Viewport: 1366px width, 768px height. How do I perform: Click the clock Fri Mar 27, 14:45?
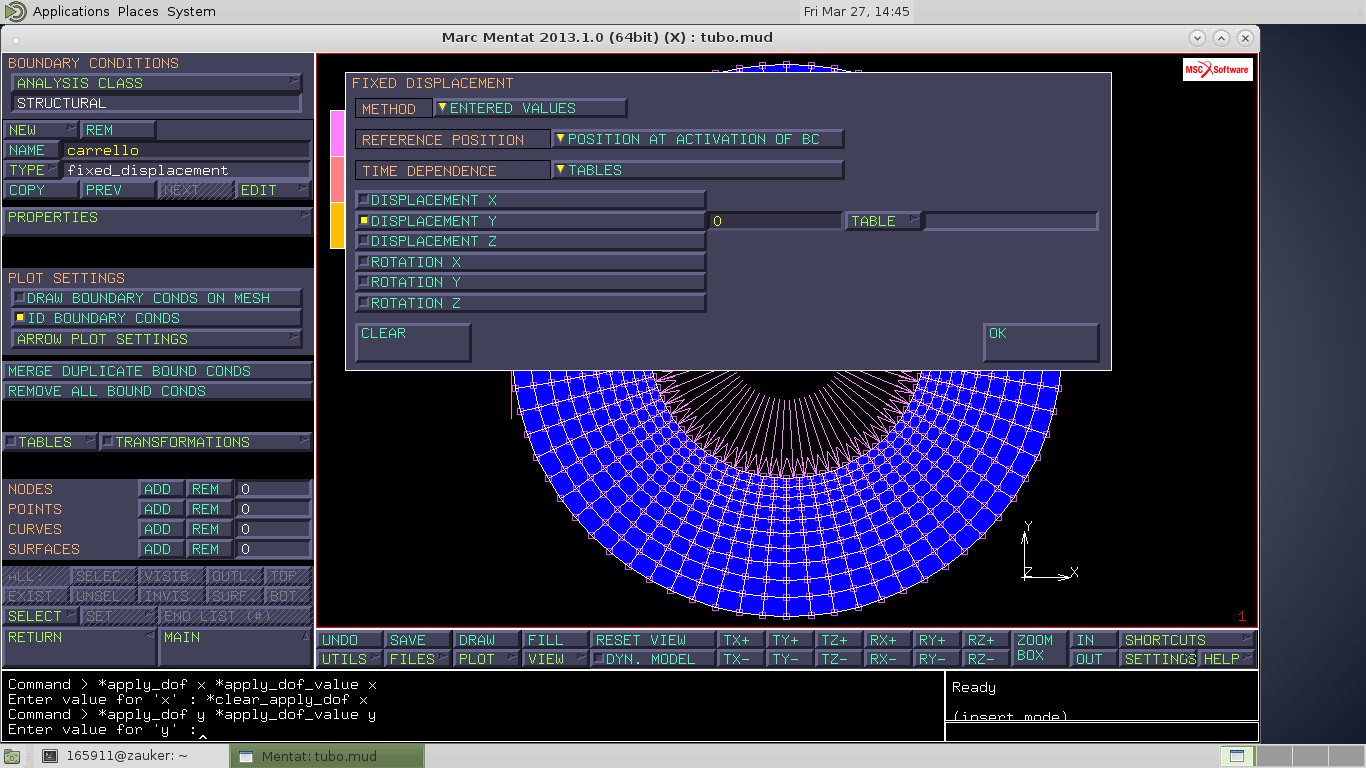coord(856,11)
